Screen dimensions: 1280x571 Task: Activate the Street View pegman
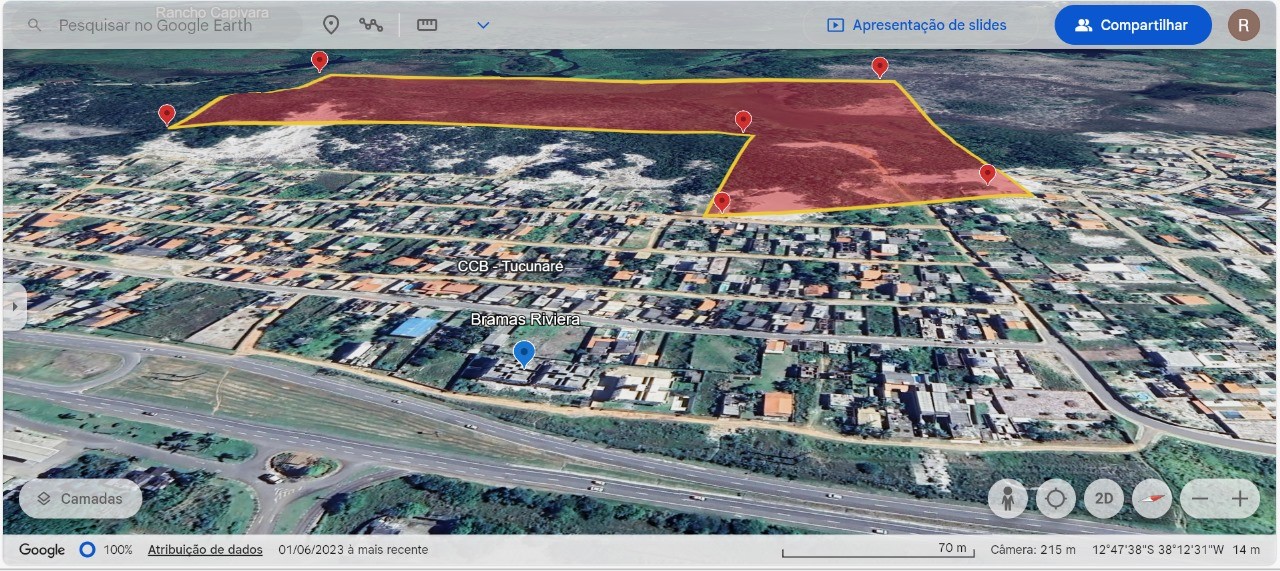[1007, 498]
